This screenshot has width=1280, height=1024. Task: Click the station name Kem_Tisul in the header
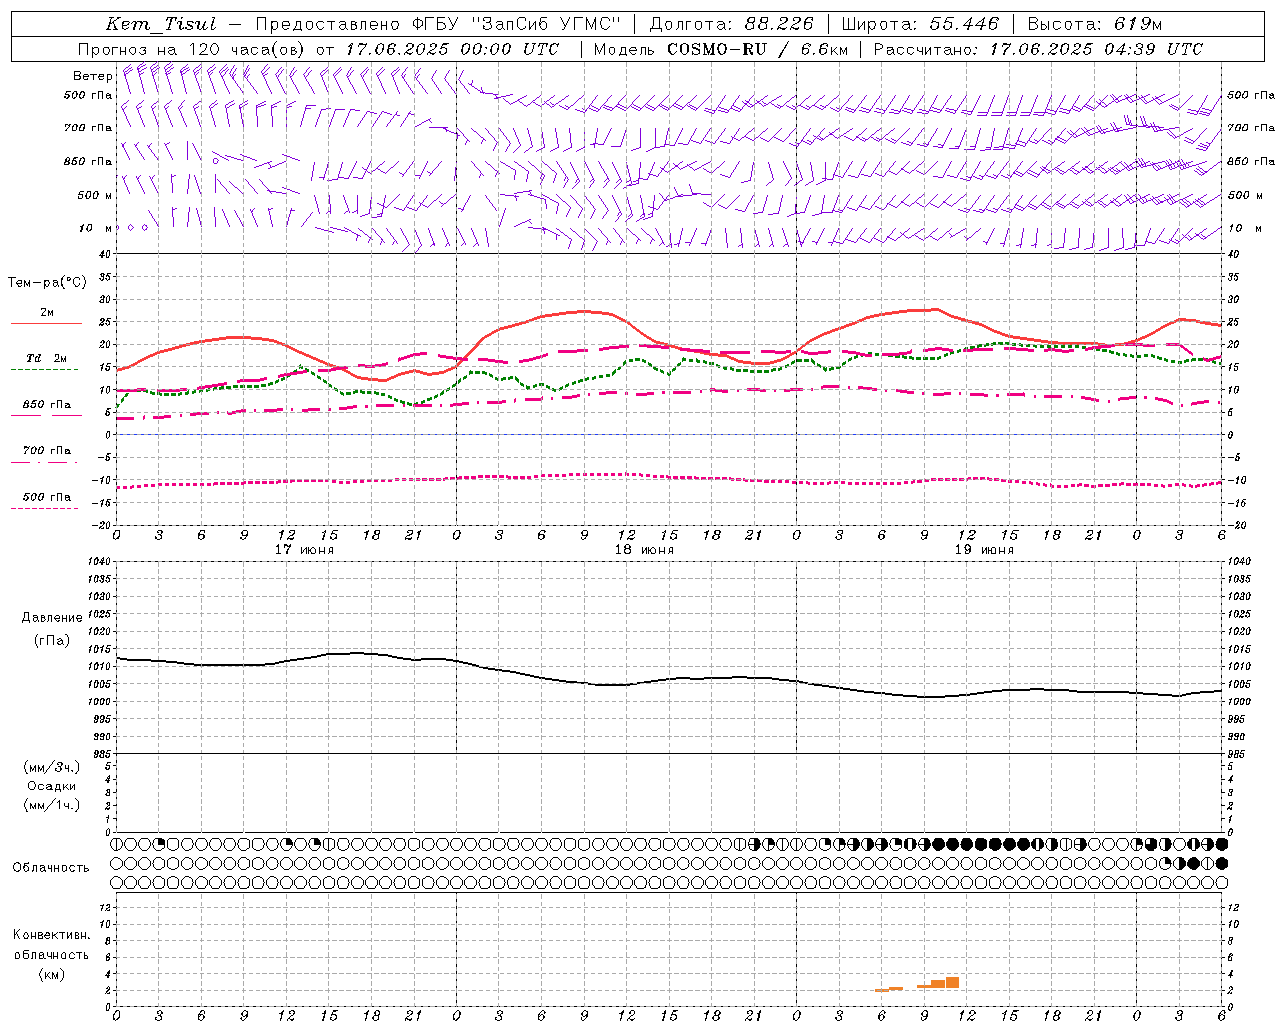pos(161,25)
